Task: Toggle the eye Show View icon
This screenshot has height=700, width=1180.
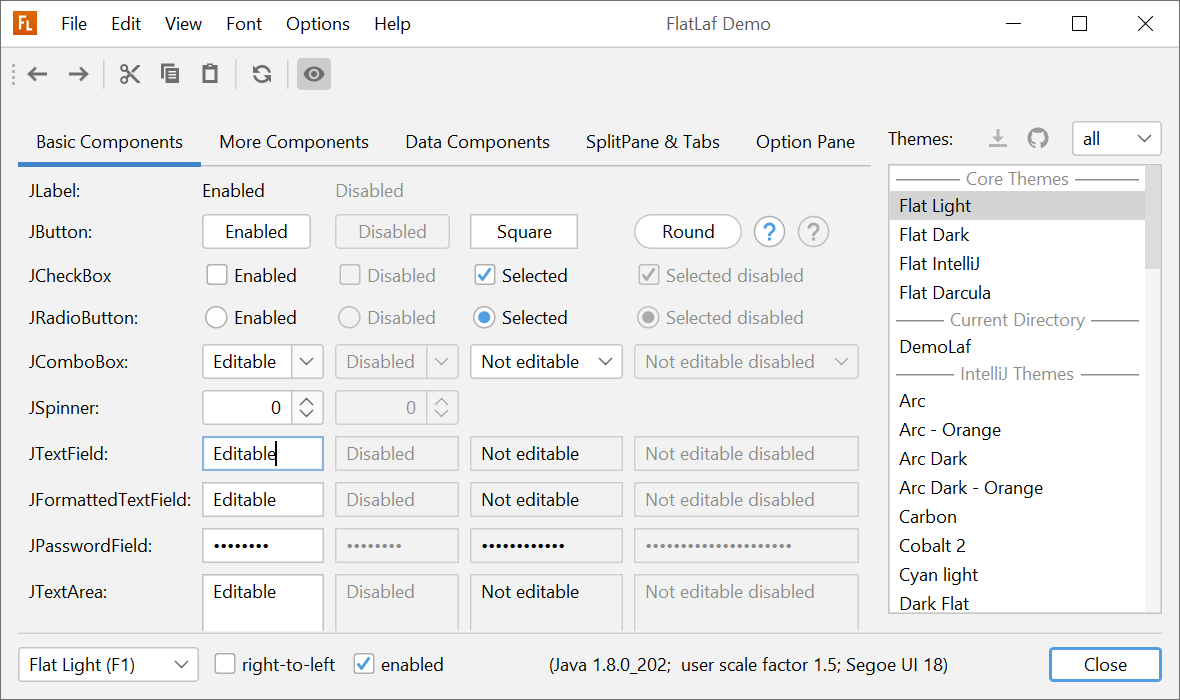Action: click(x=314, y=74)
